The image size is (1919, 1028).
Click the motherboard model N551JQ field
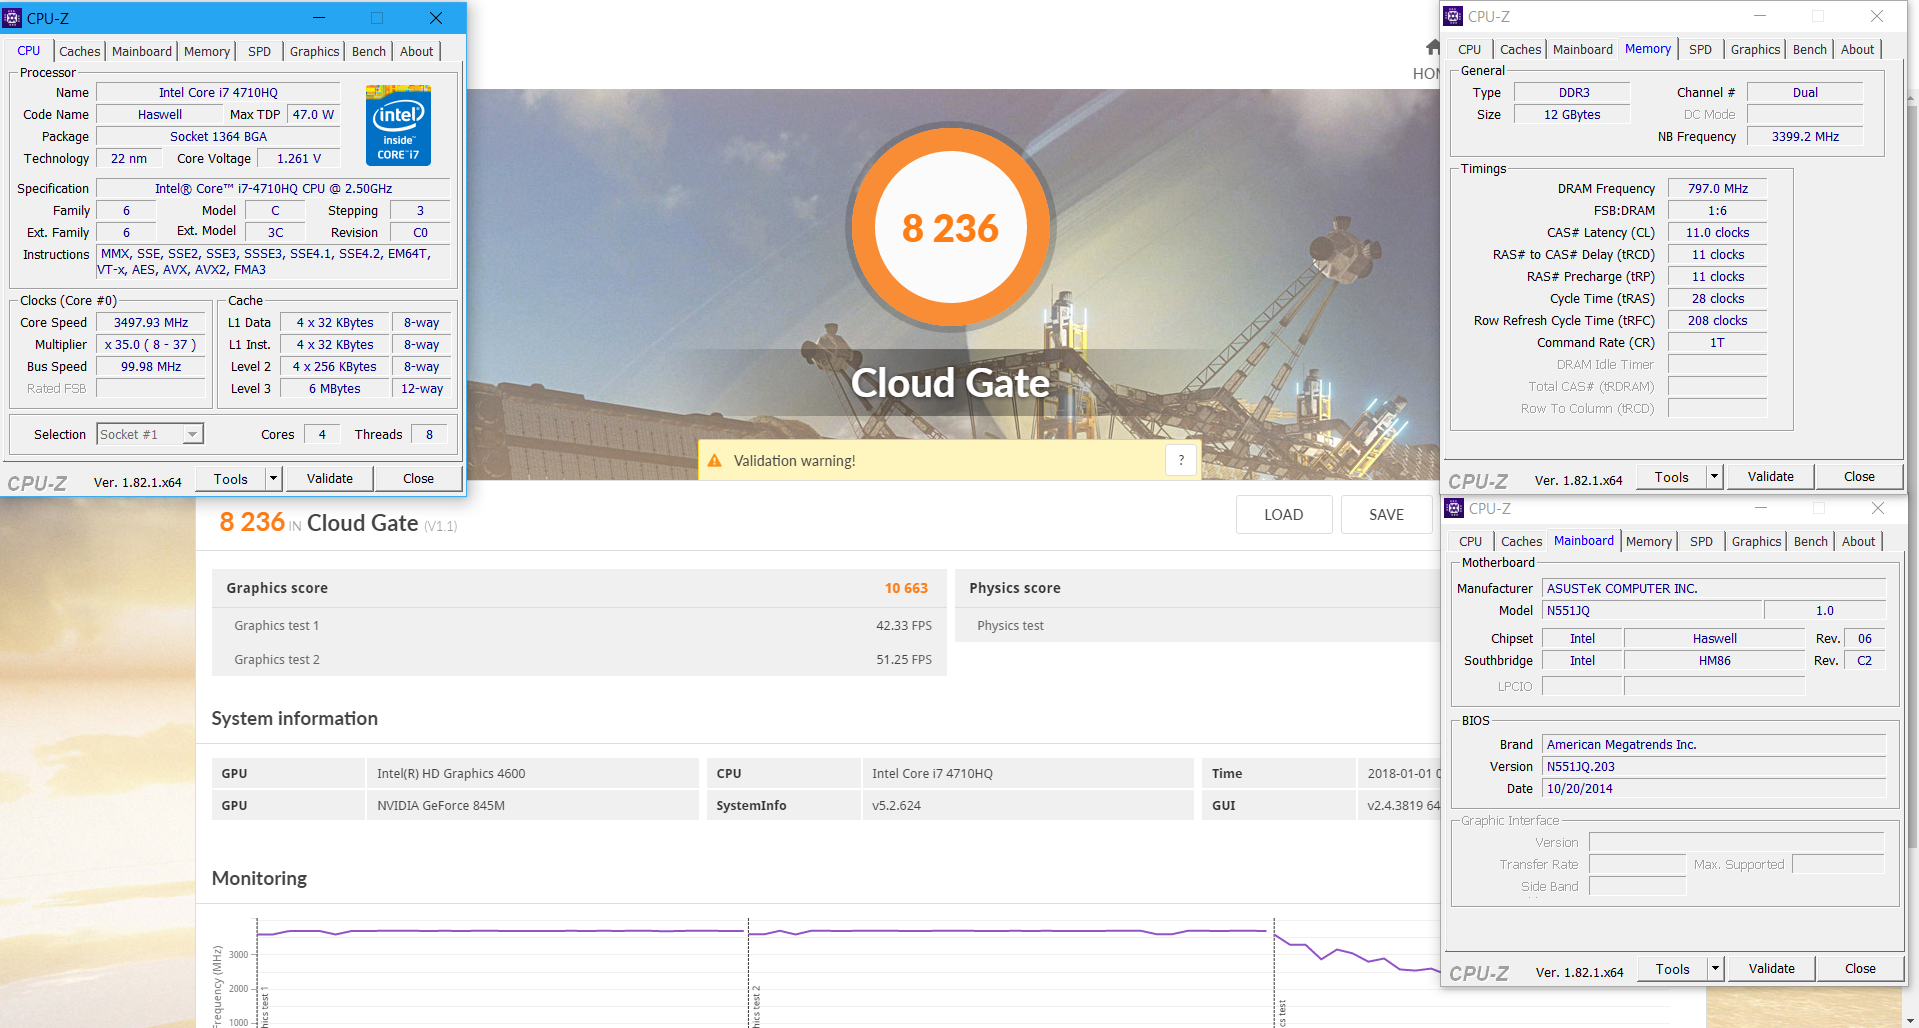tap(1652, 611)
